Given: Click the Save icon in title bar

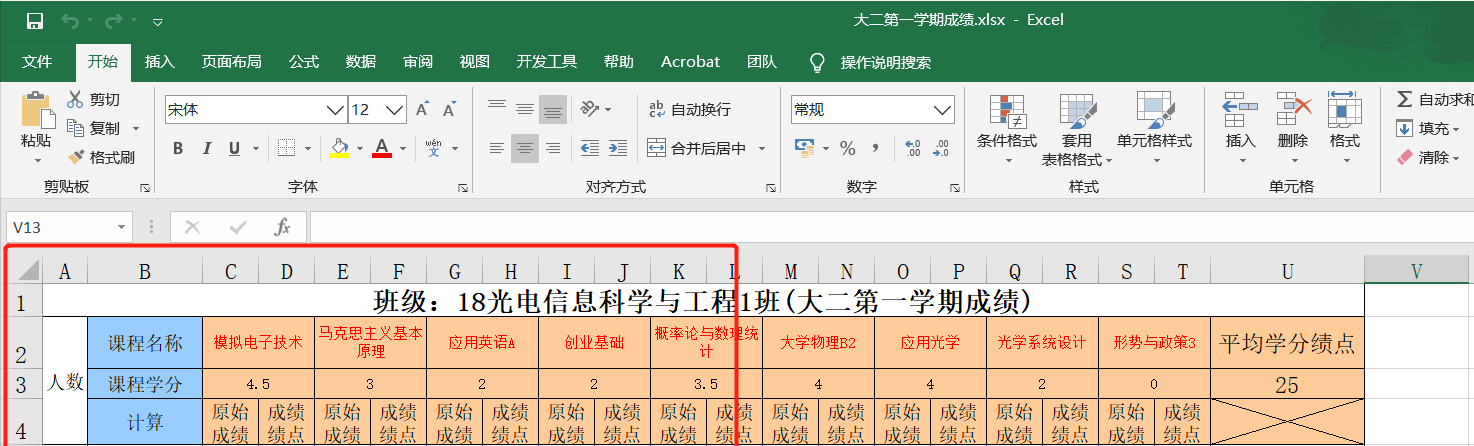Looking at the screenshot, I should (34, 21).
